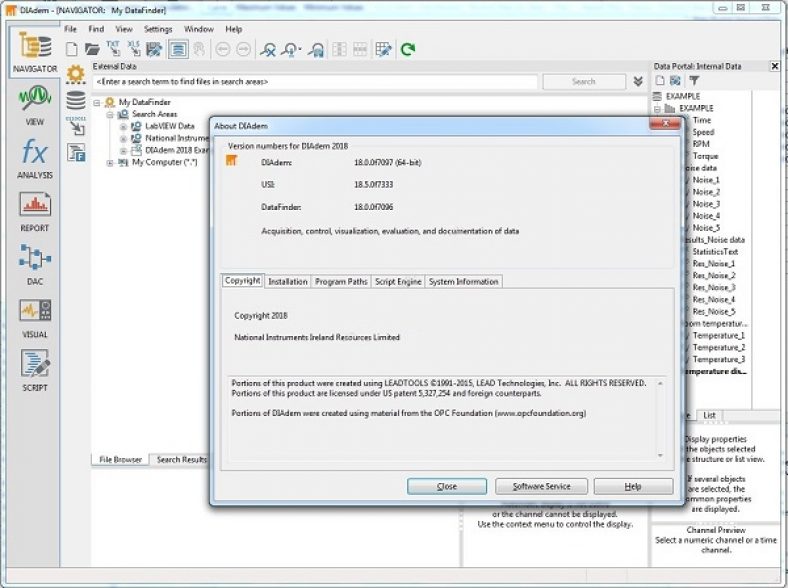Image resolution: width=788 pixels, height=588 pixels.
Task: Switch to the System Information tab
Action: (x=463, y=282)
